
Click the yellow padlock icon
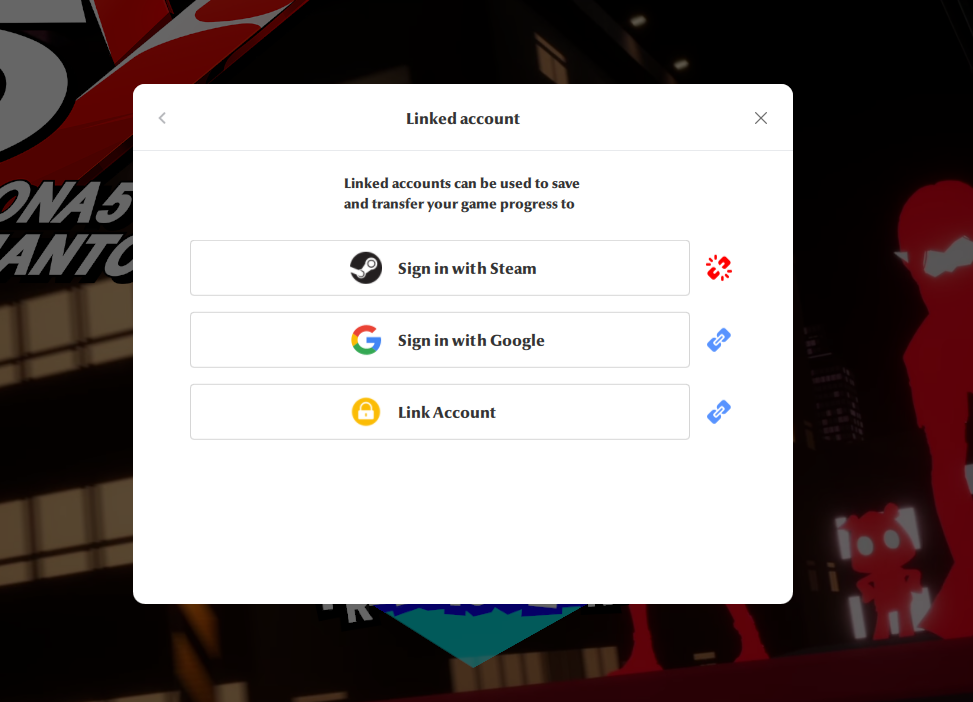pos(366,412)
